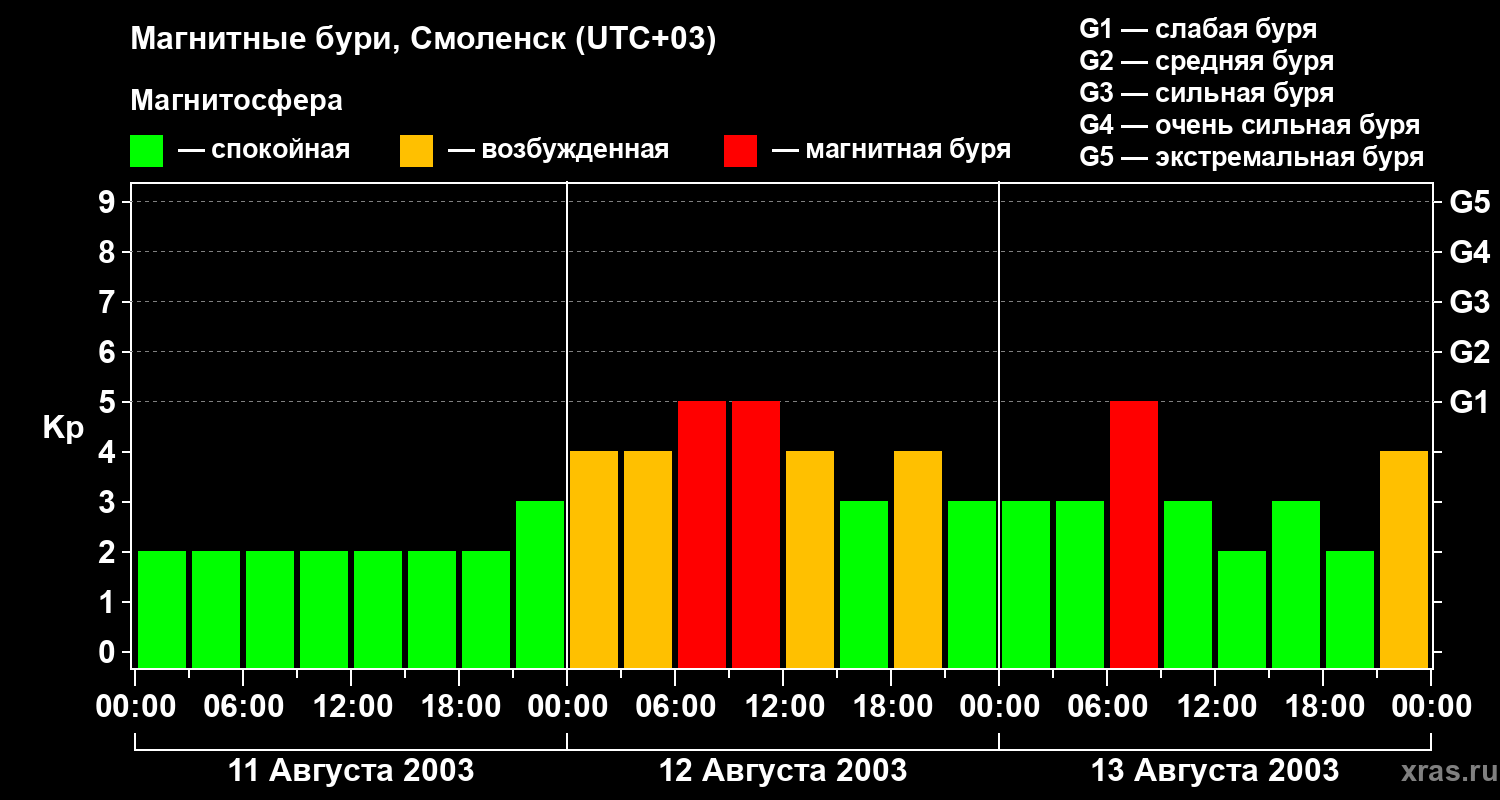The height and width of the screenshot is (800, 1500).
Task: Click the green Kp 3 bar on 11 August
Action: [x=540, y=584]
